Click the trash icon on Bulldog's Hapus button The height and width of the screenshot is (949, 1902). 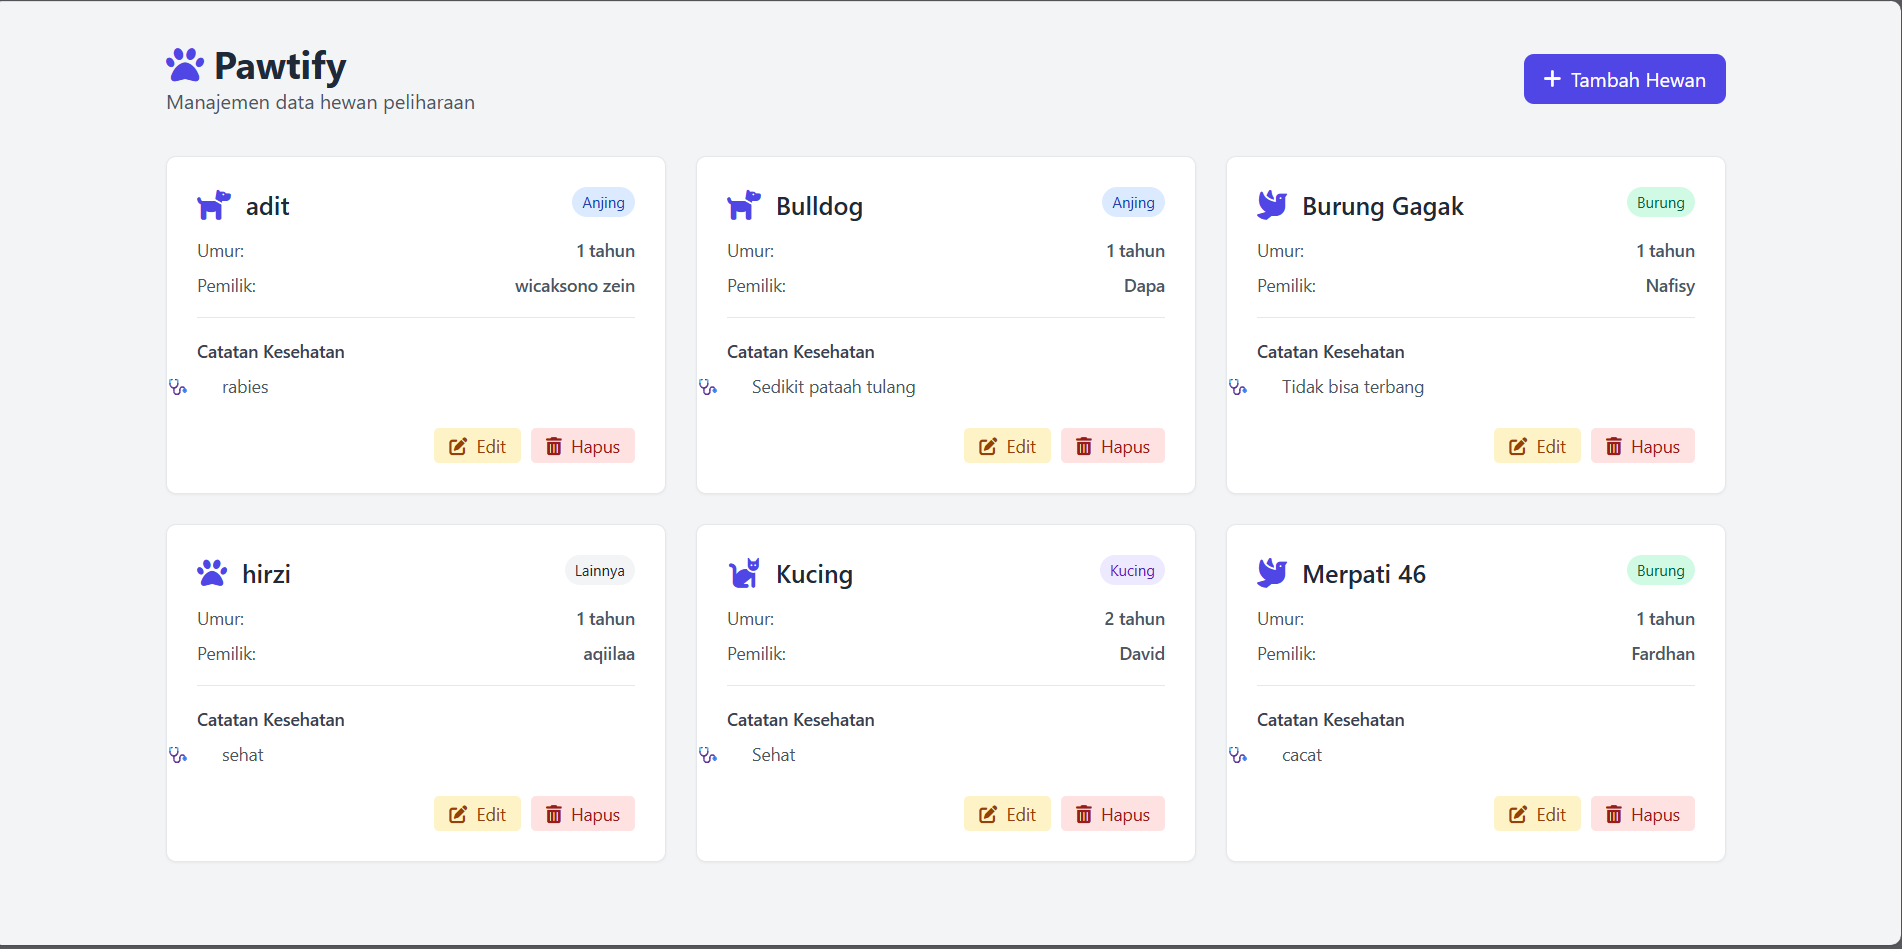click(1085, 446)
